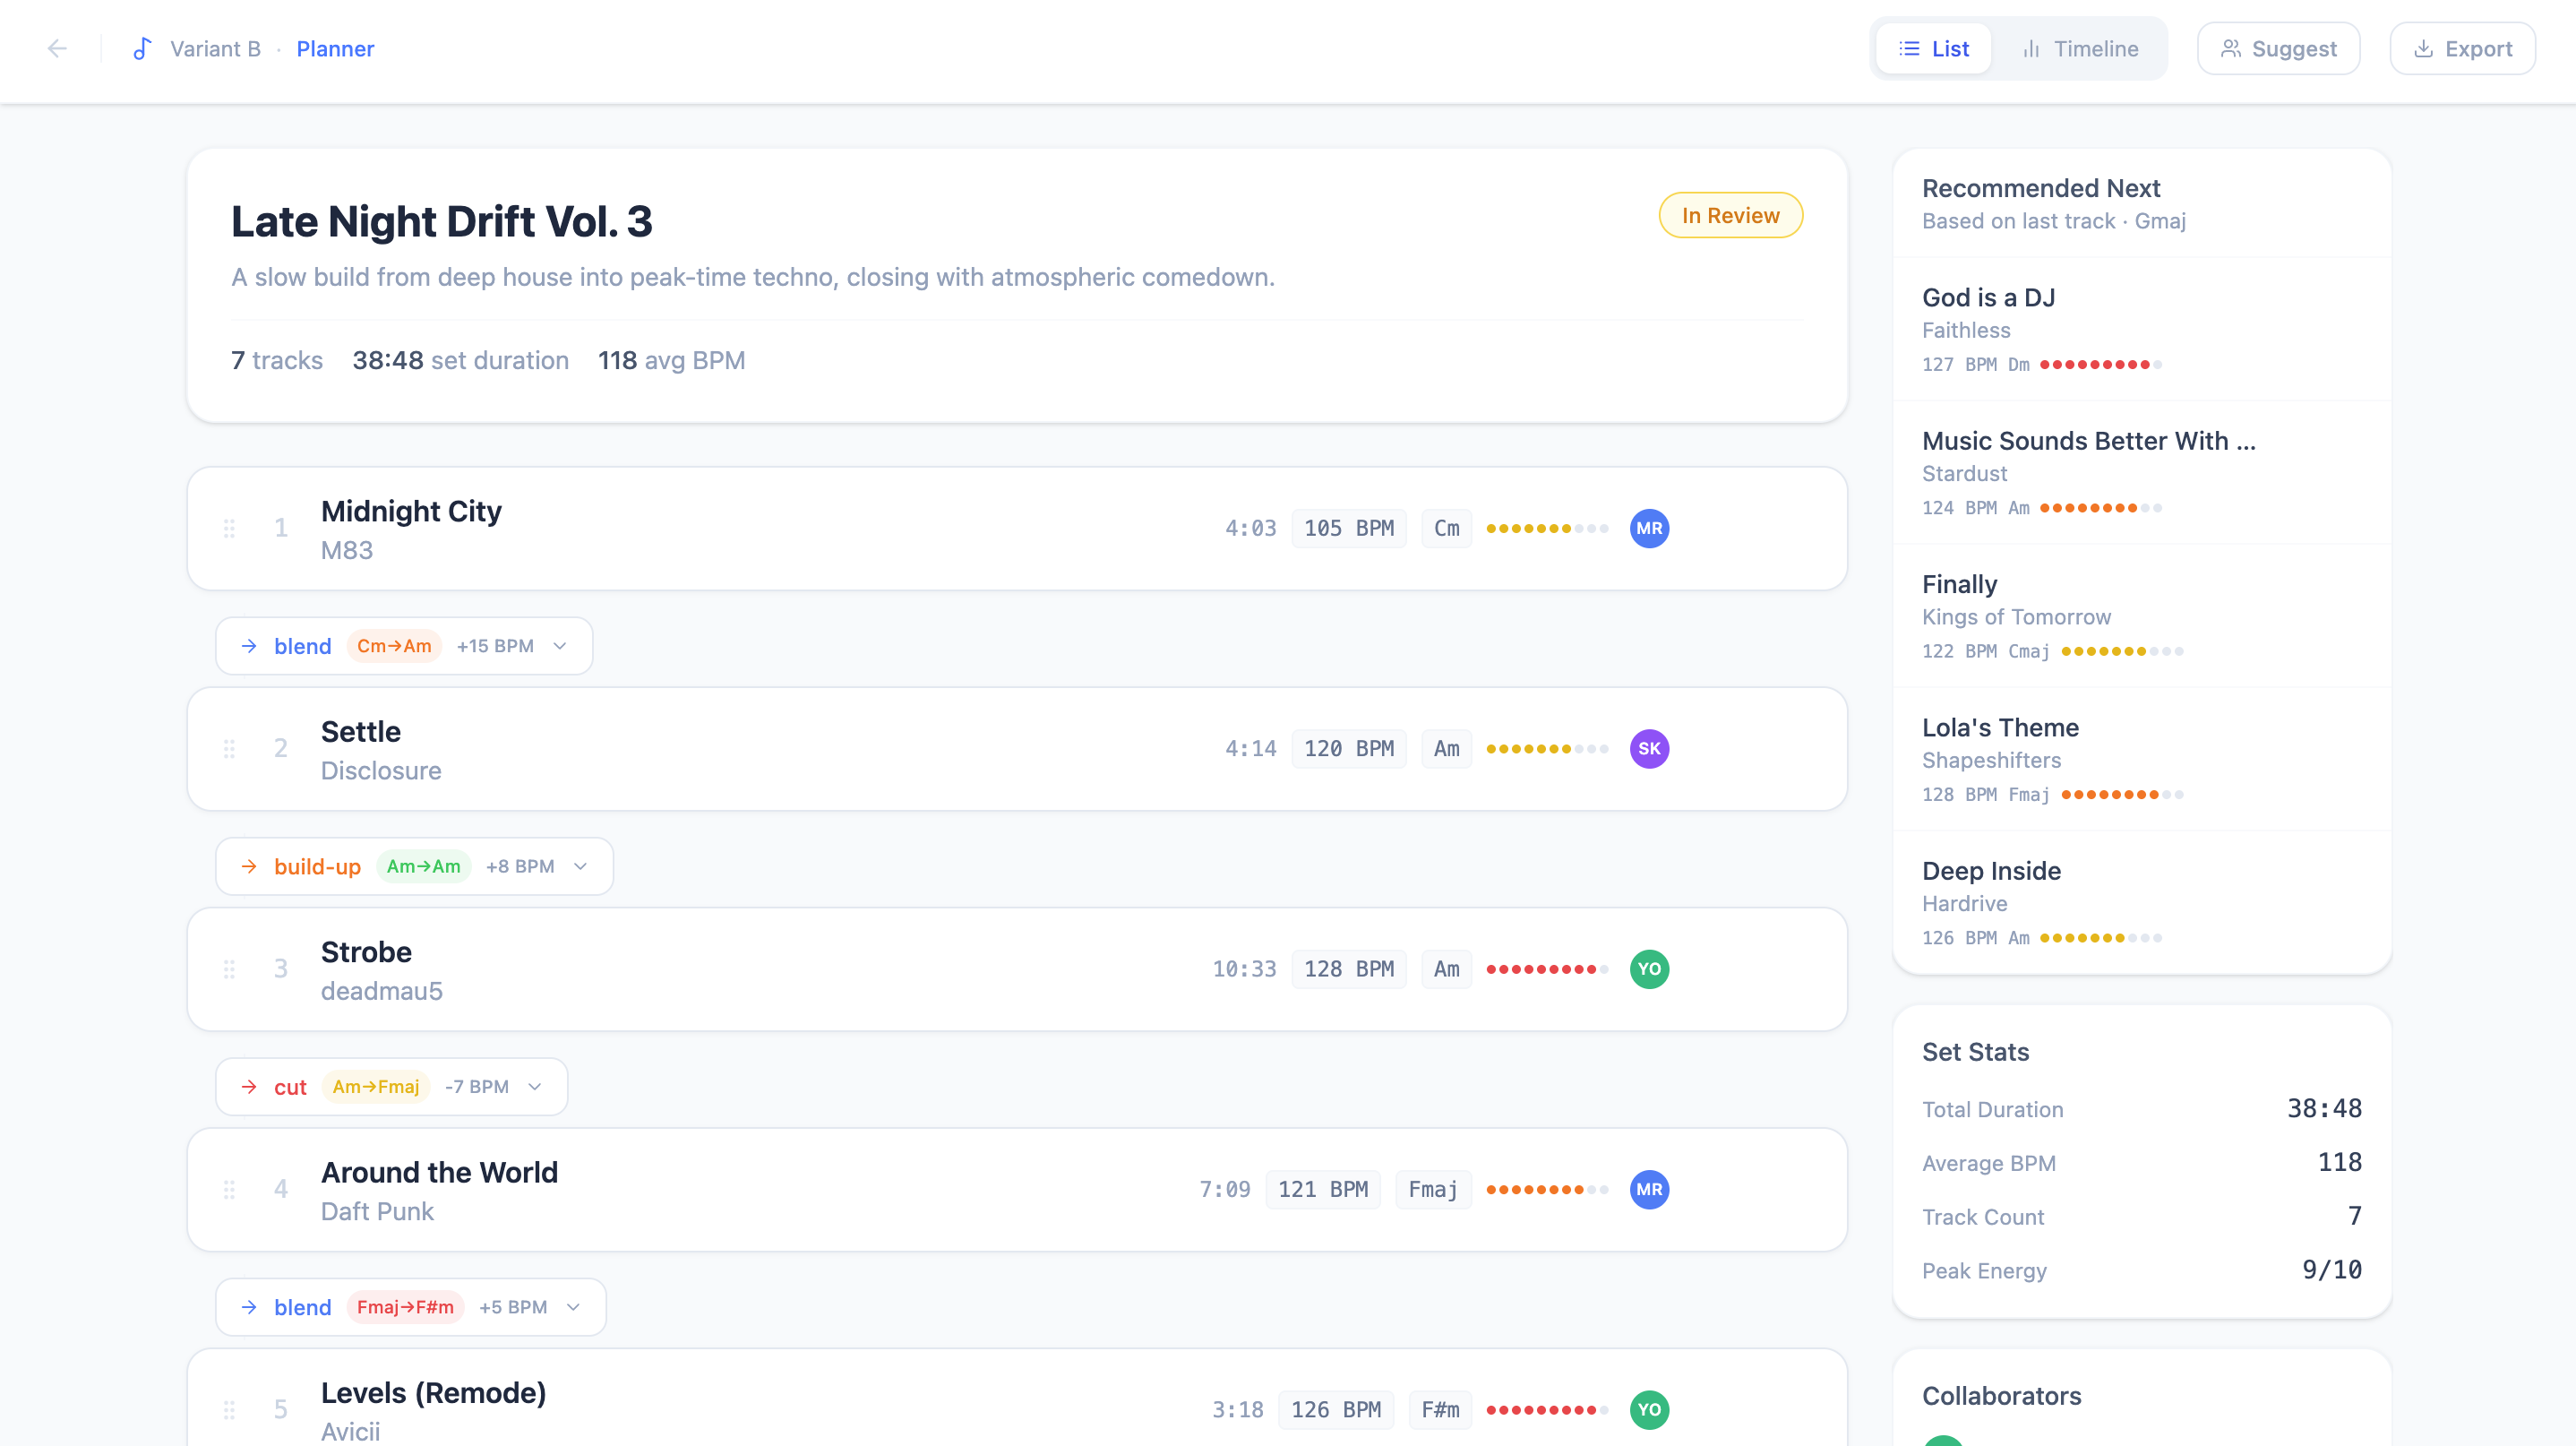Switch to List view

[1933, 48]
